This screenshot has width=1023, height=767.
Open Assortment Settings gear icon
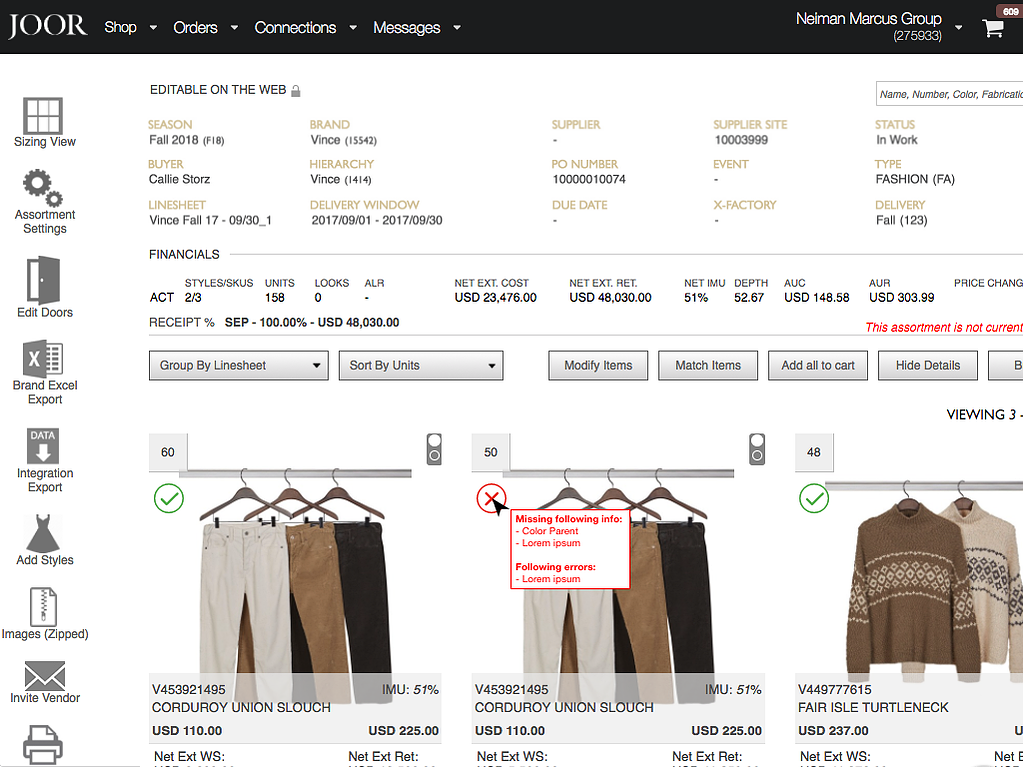(x=43, y=187)
